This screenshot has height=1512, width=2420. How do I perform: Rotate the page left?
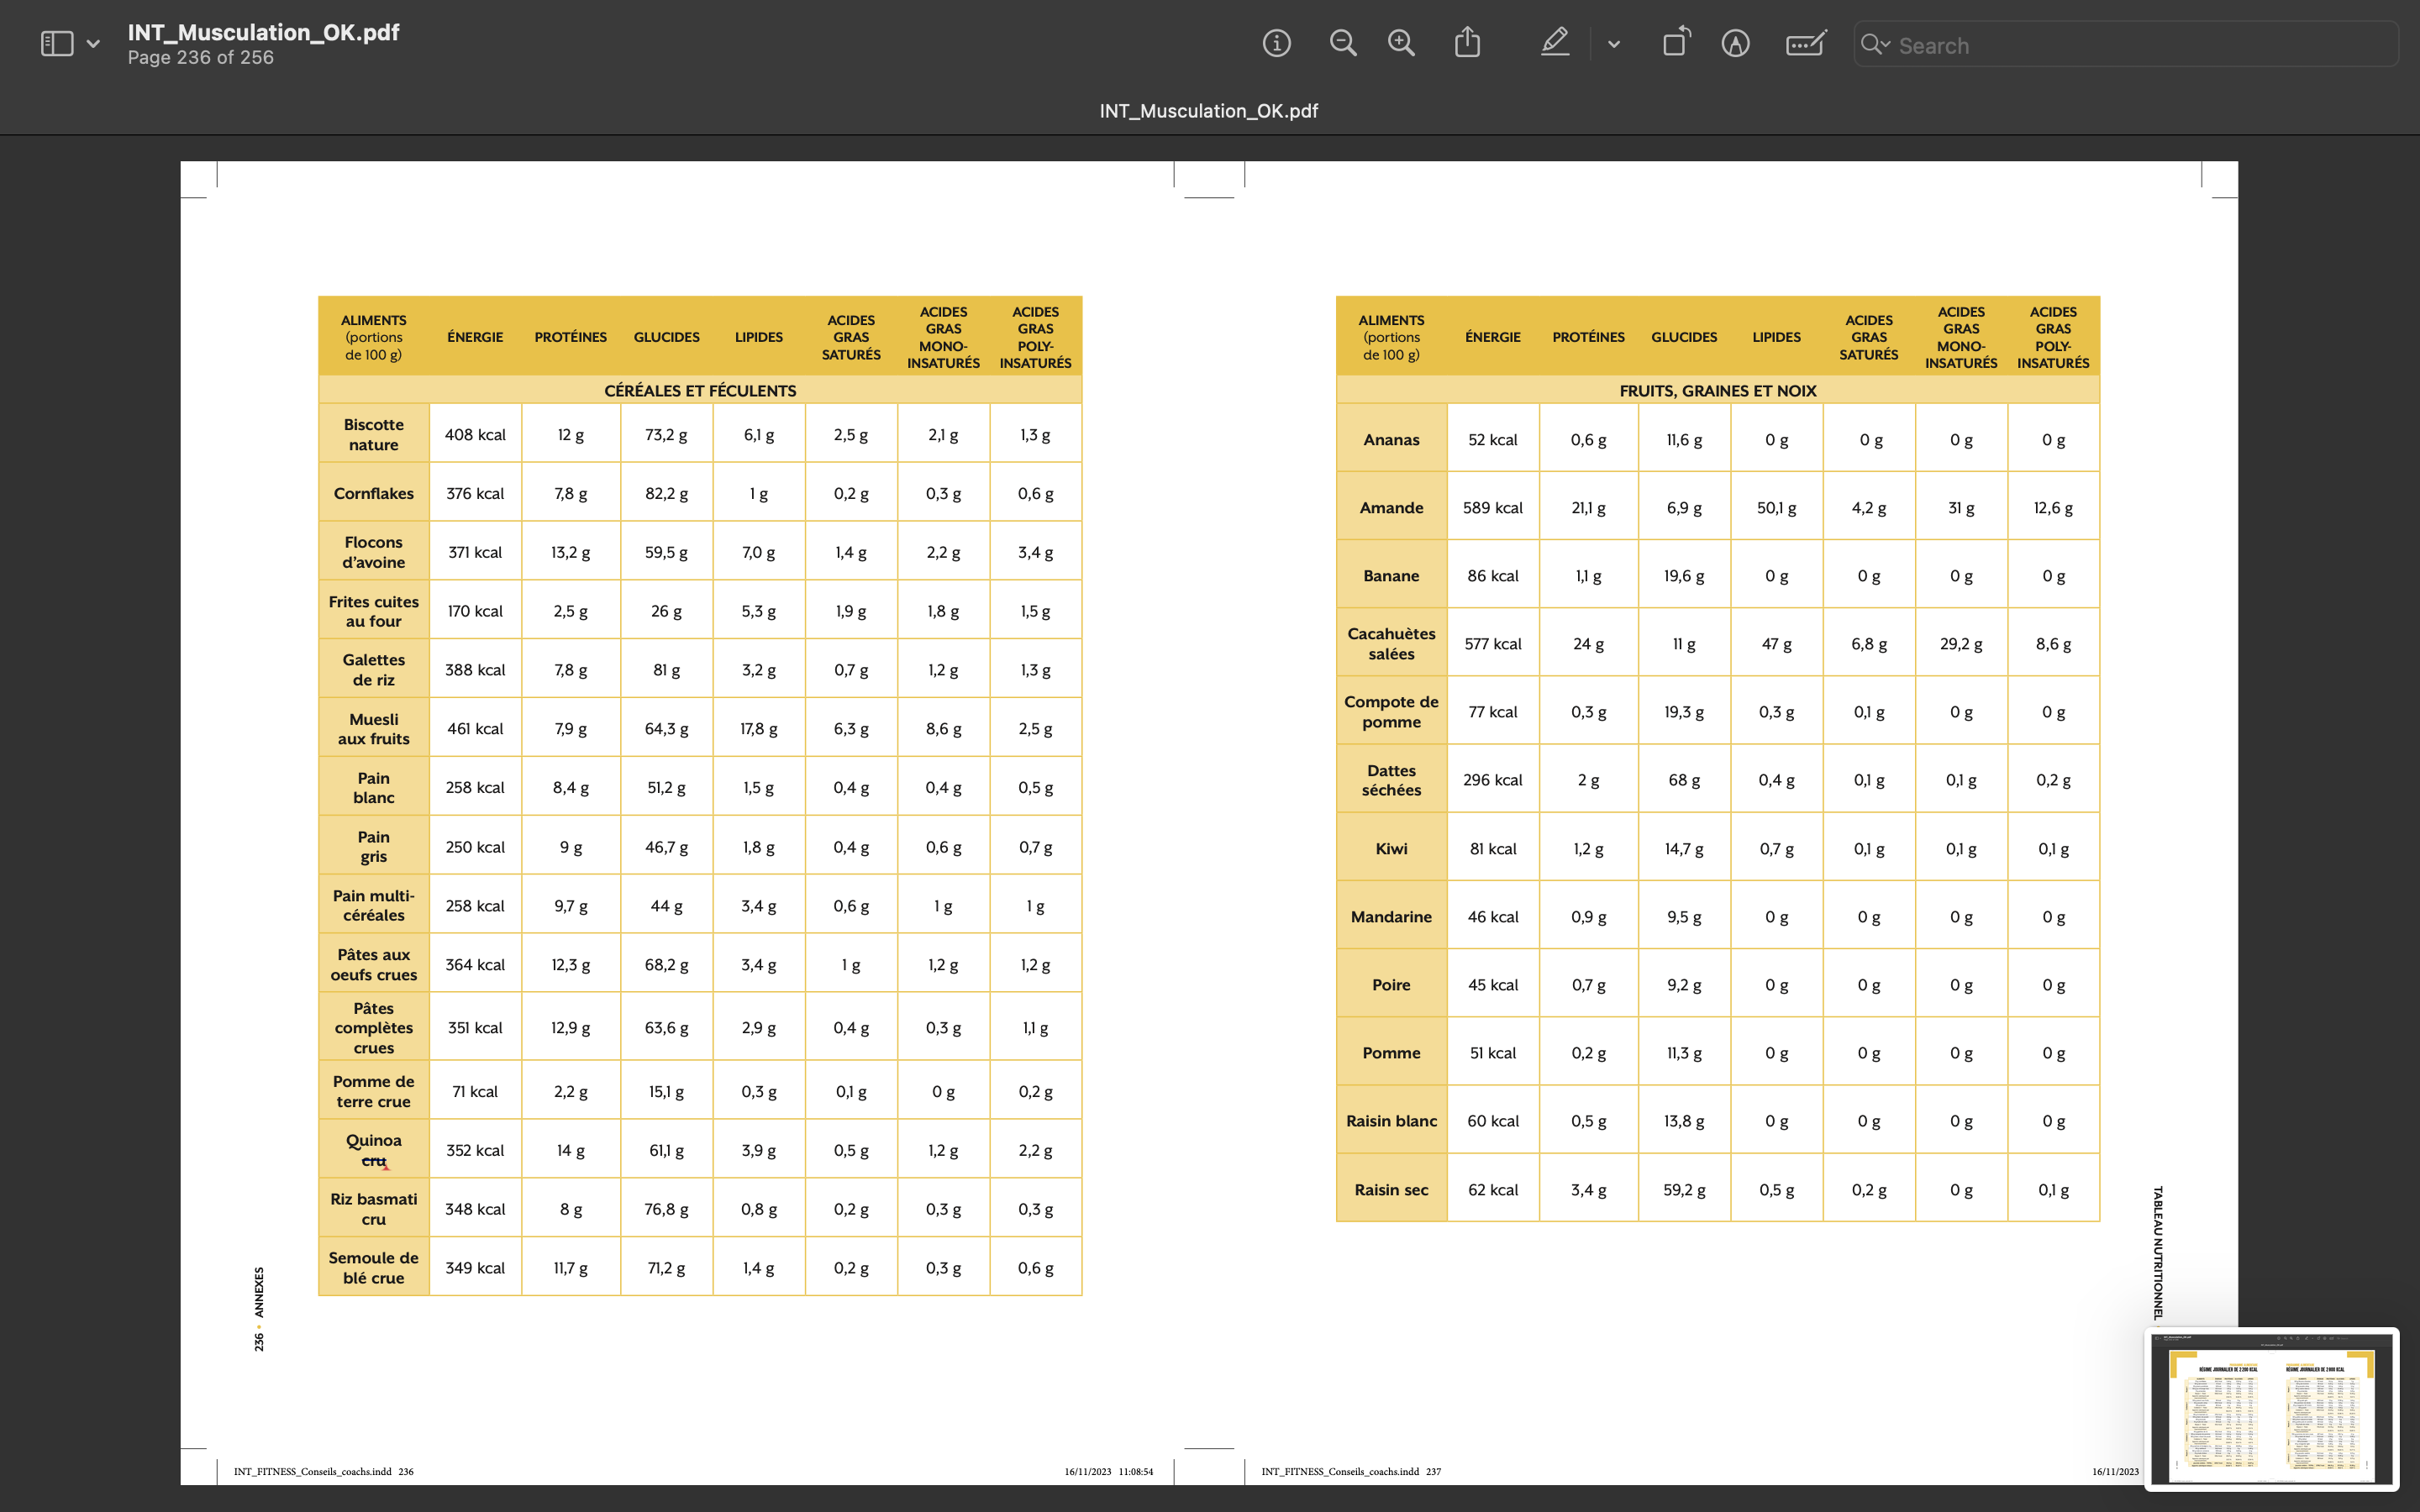pyautogui.click(x=1676, y=43)
